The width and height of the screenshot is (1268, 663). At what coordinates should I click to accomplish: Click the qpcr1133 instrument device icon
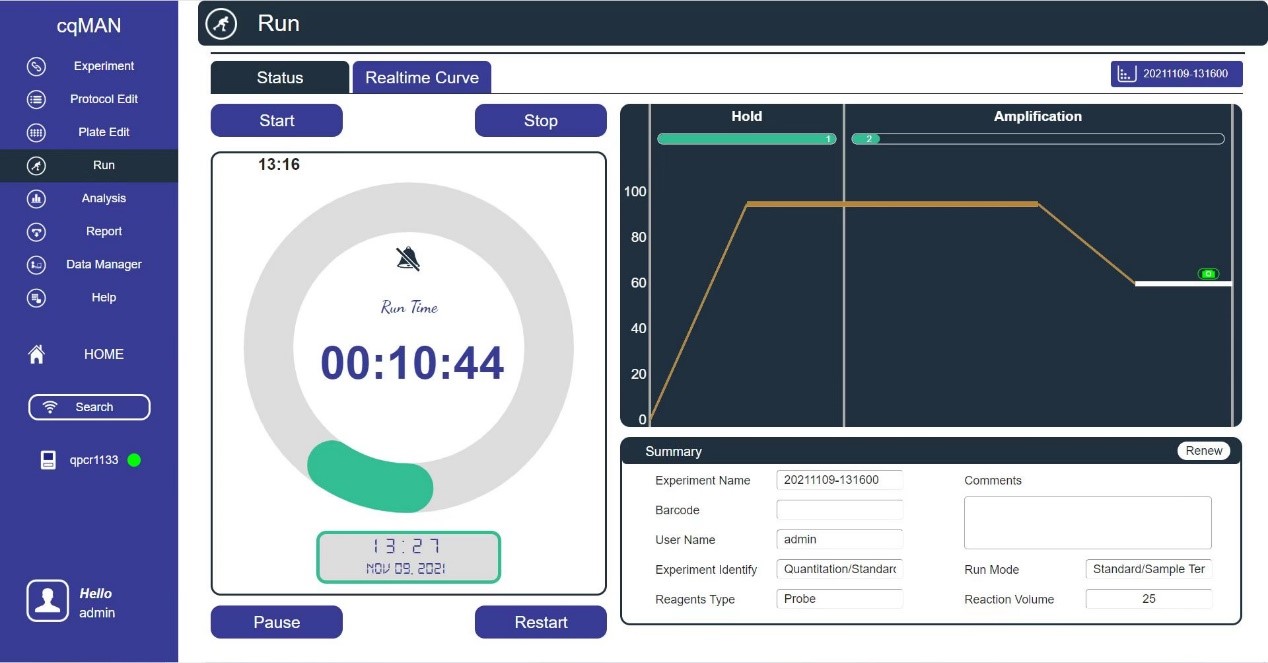(x=48, y=460)
